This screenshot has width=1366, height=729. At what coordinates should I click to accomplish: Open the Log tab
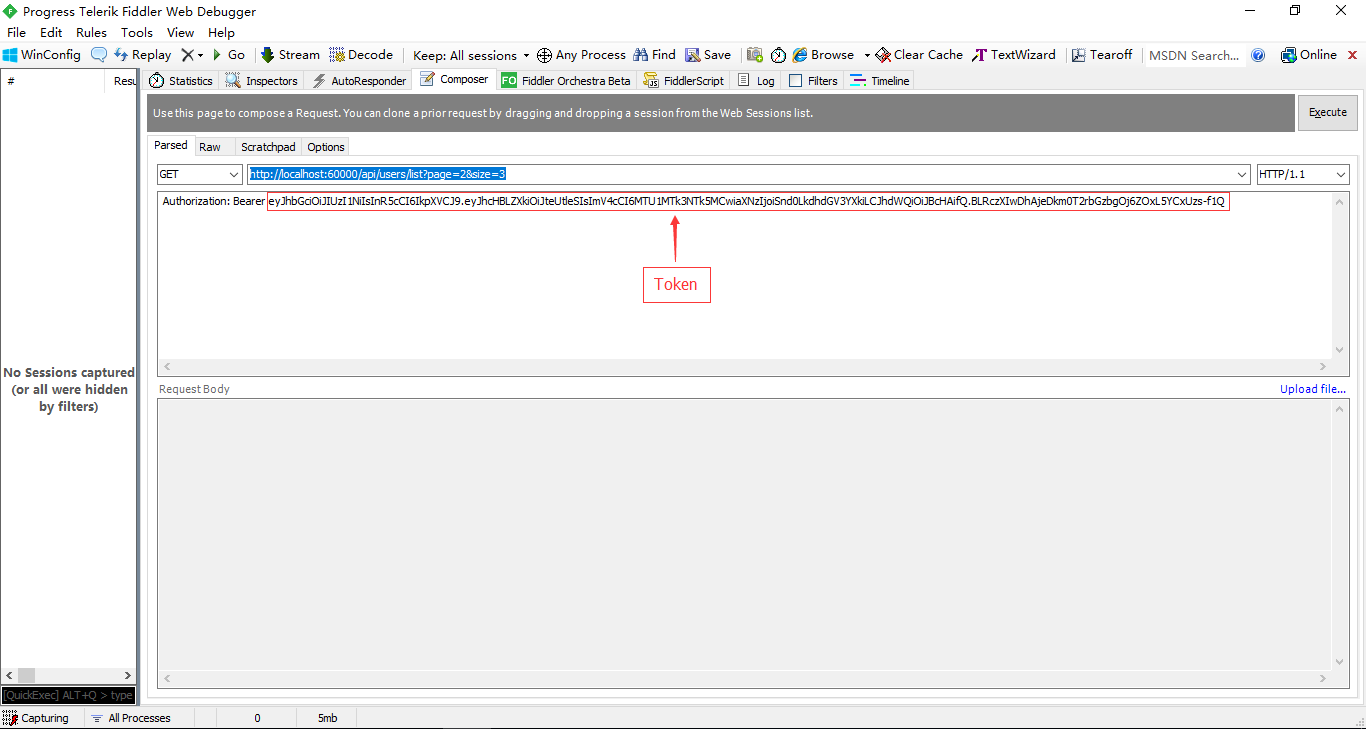point(756,81)
